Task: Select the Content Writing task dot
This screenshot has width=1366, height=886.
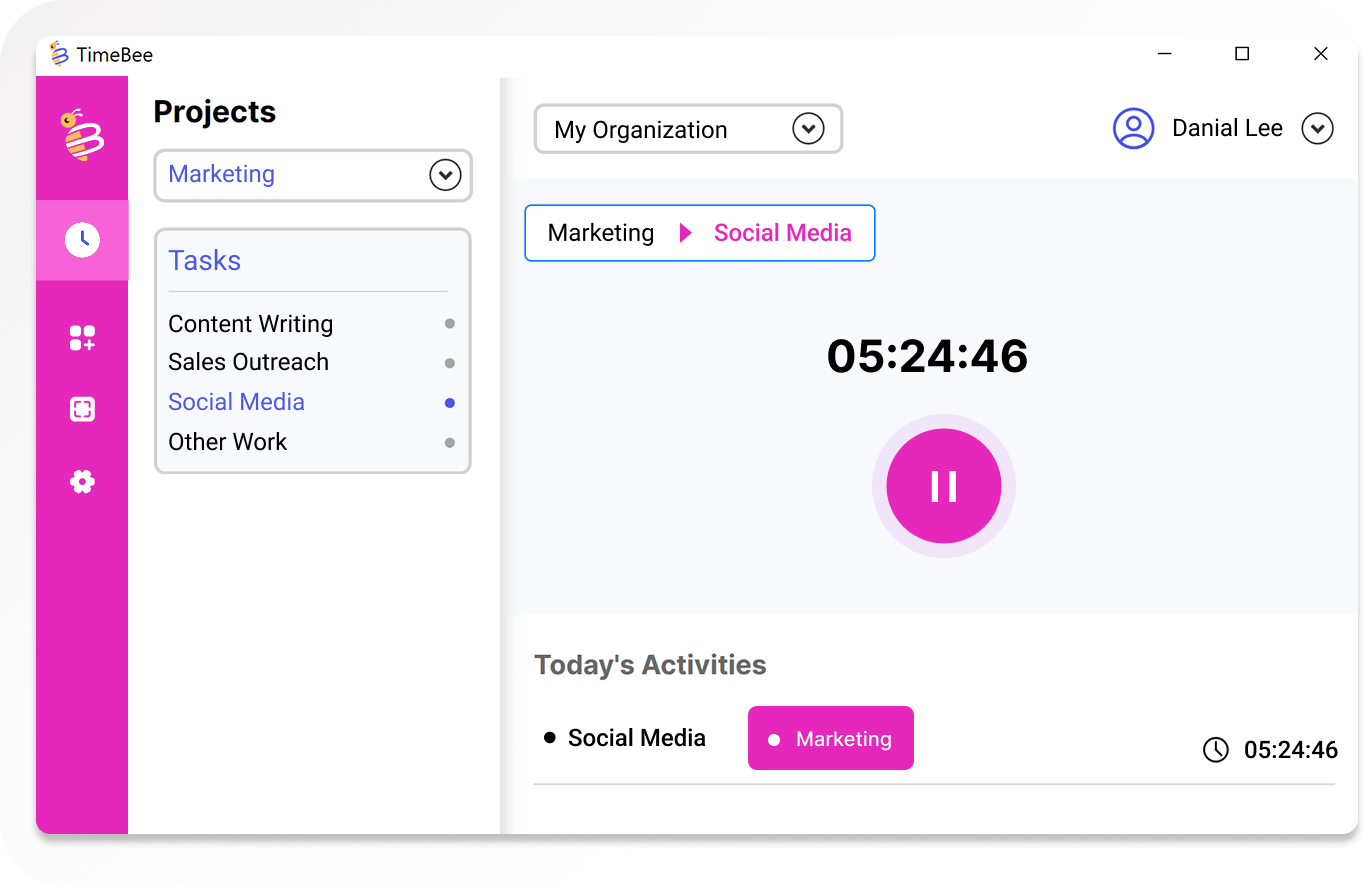Action: coord(450,324)
